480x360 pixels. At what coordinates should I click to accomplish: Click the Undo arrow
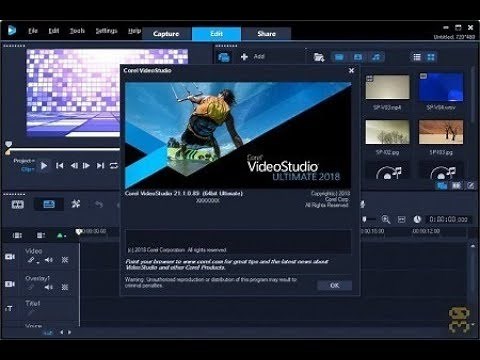tap(99, 204)
